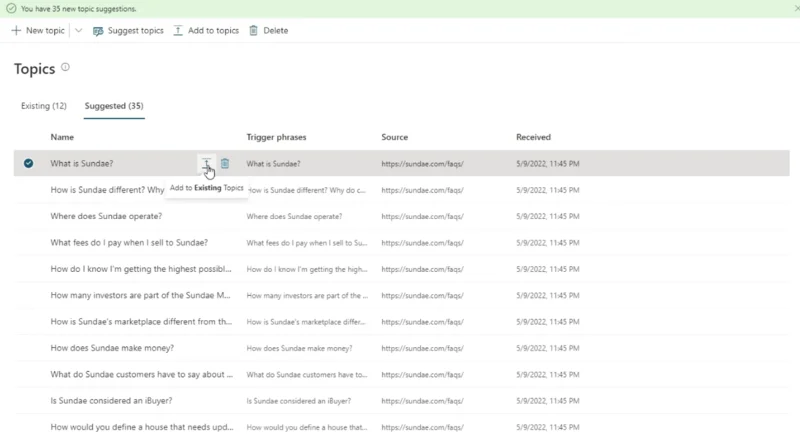This screenshot has width=800, height=439.
Task: Open the New topic dropdown chevron
Action: coord(78,31)
